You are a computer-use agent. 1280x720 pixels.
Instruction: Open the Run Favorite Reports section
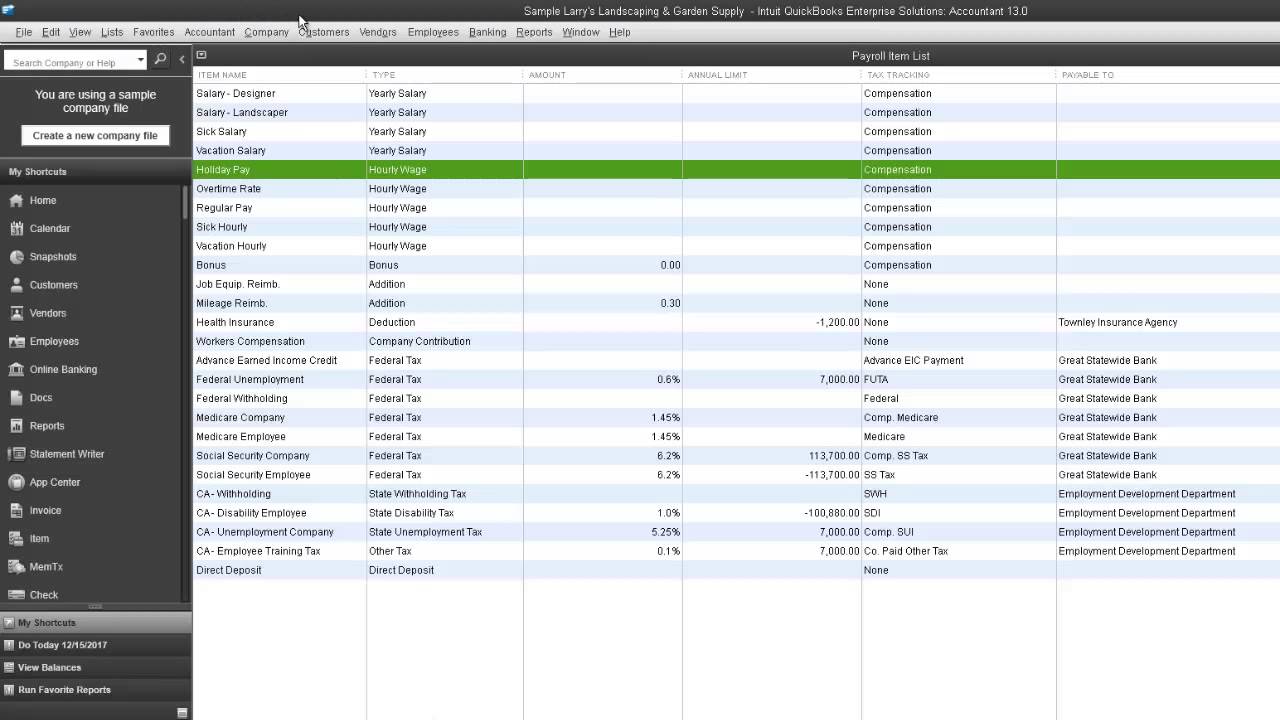click(96, 690)
